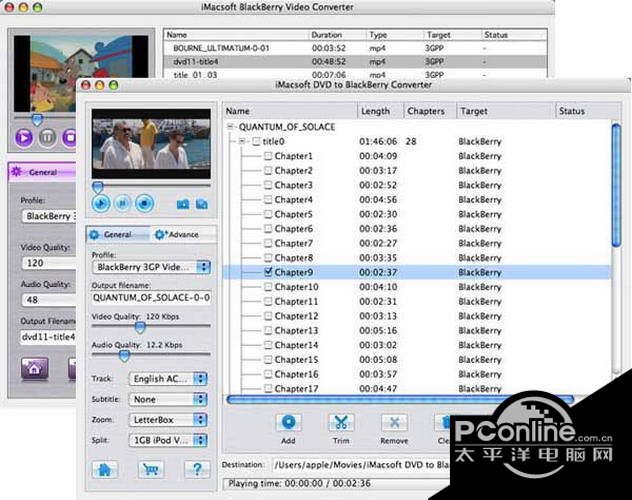Adjust the Audio Quality slider handle
Screen dimensions: 632x500
pos(125,355)
